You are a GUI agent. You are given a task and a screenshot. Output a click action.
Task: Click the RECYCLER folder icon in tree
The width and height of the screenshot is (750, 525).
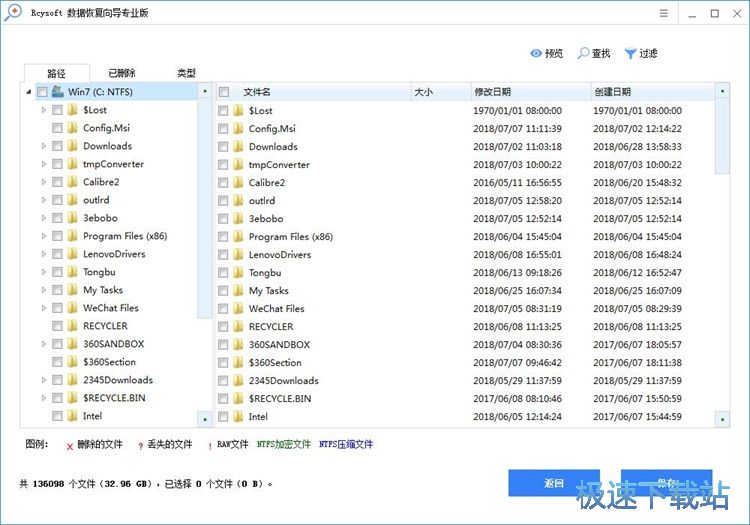(72, 326)
